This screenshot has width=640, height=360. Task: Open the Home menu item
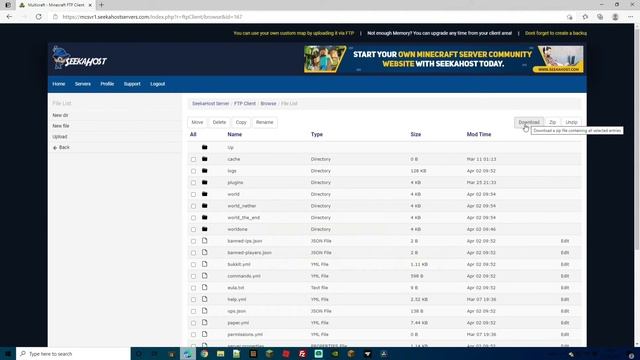pyautogui.click(x=59, y=84)
